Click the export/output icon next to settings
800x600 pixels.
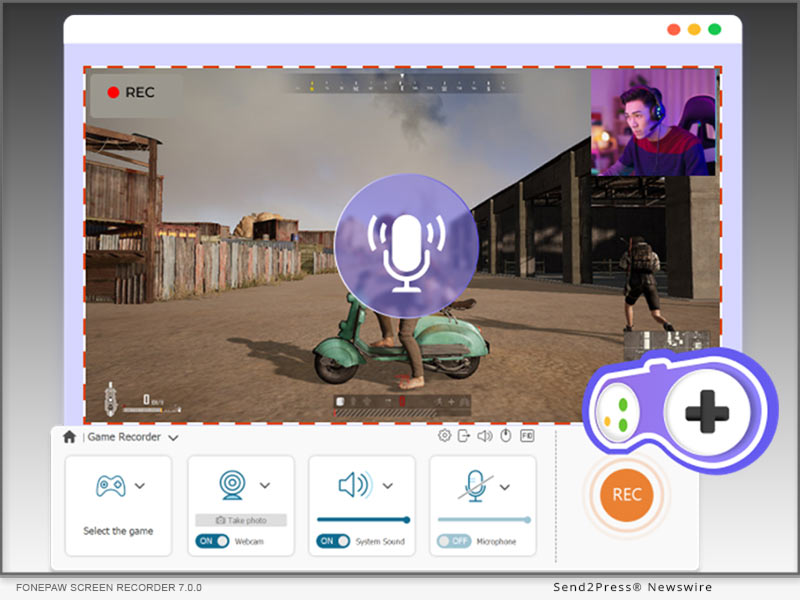[x=464, y=436]
